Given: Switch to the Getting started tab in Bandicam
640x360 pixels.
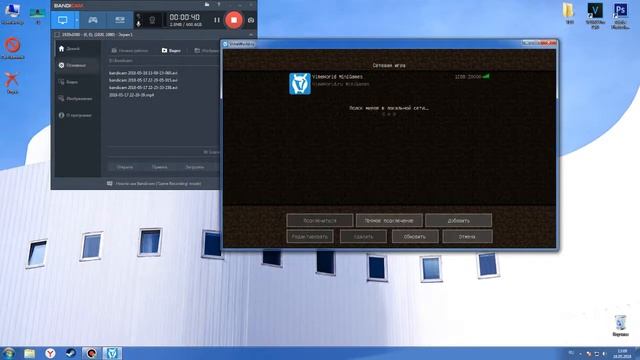Looking at the screenshot, I should (x=130, y=51).
